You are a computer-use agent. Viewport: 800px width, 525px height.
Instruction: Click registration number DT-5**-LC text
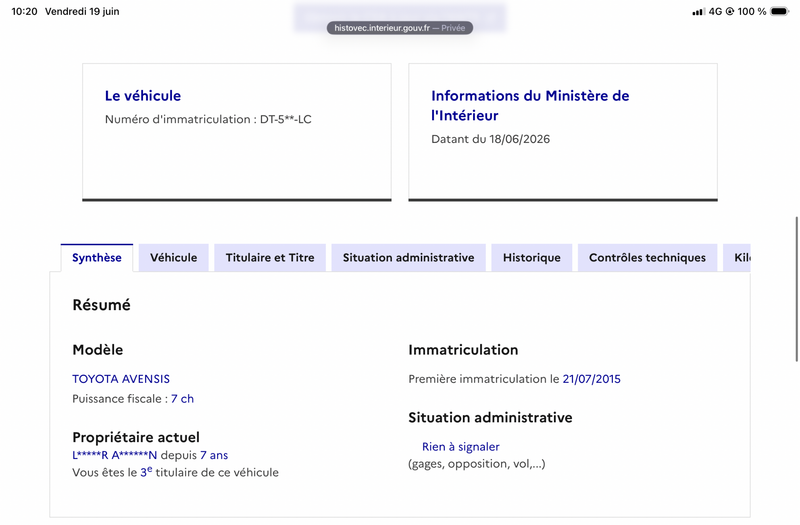286,119
